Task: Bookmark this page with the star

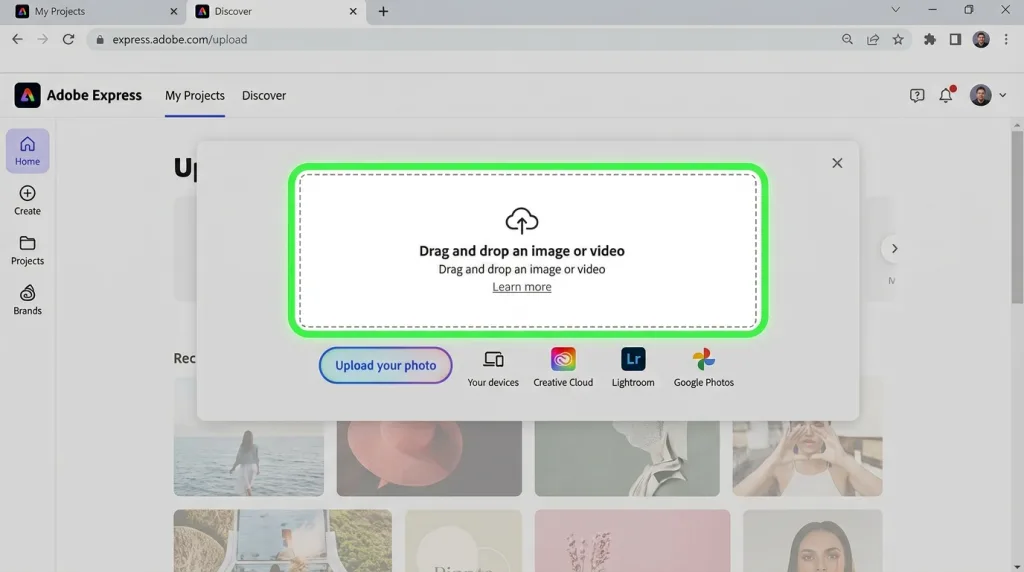Action: point(898,39)
